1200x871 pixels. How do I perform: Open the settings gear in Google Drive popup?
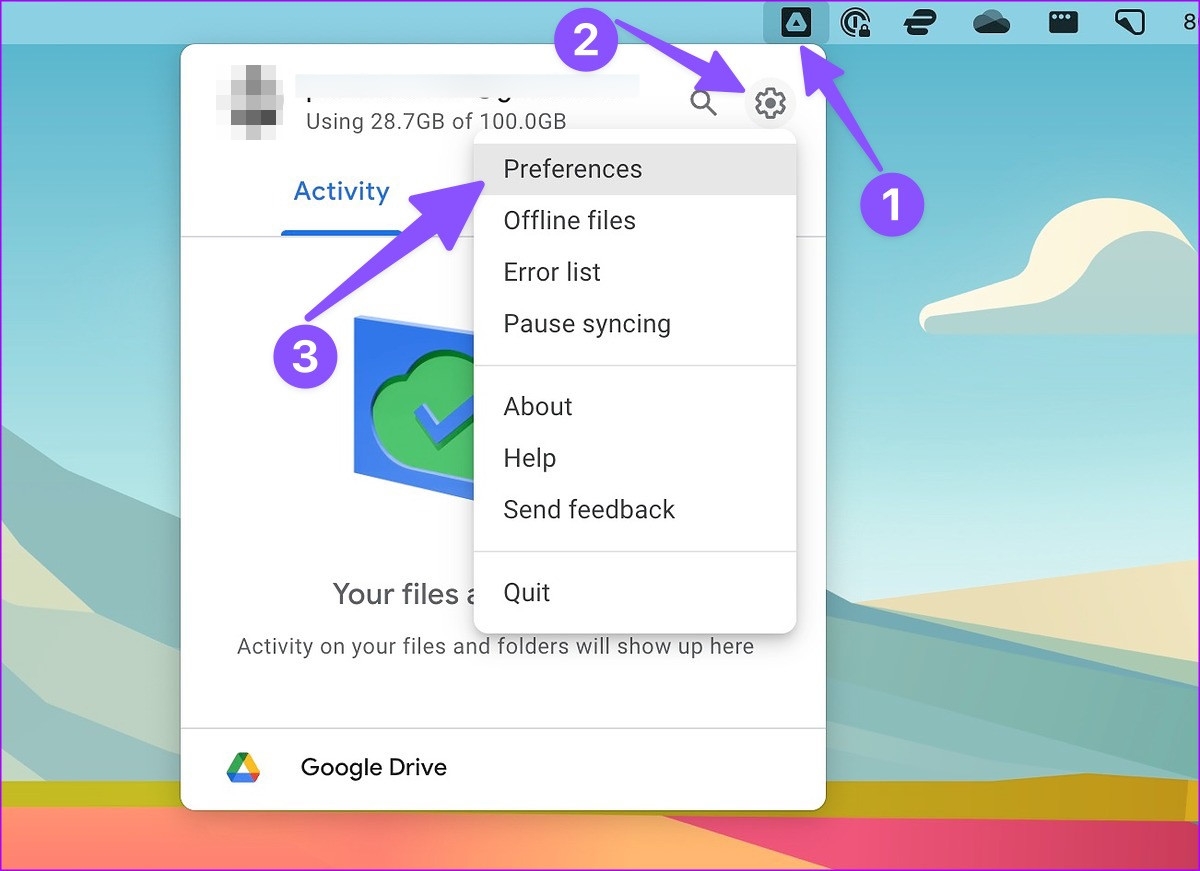point(770,103)
